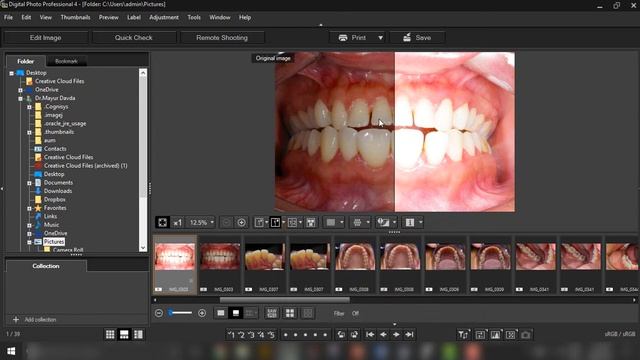Switch the preview to x1 magnification

pyautogui.click(x=177, y=222)
